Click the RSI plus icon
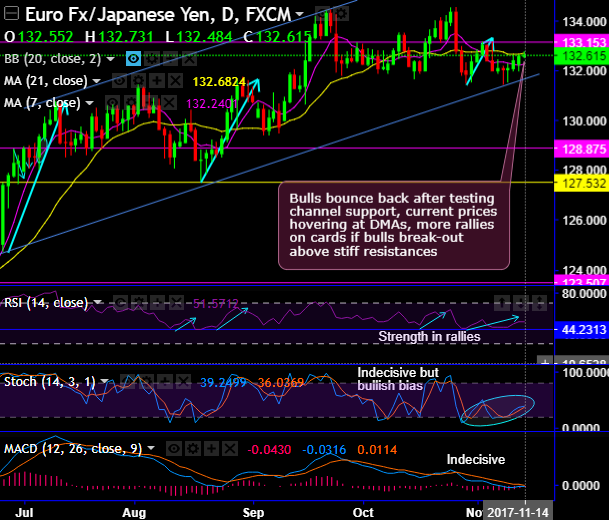The image size is (609, 520). pyautogui.click(x=158, y=303)
